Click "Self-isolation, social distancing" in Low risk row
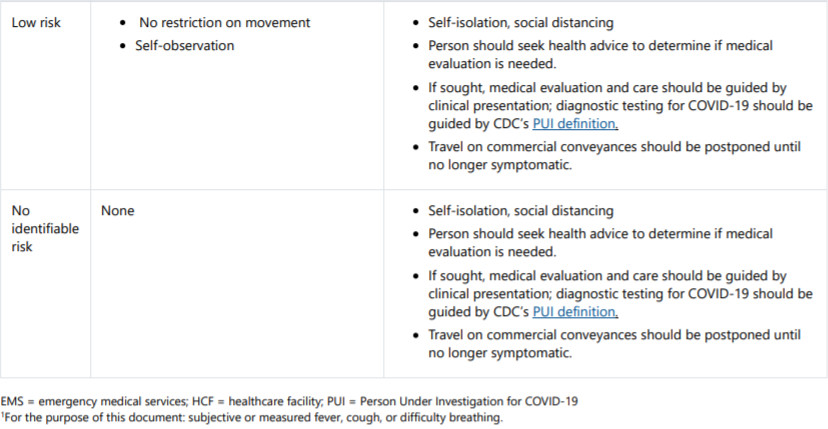828x429 pixels. 521,23
